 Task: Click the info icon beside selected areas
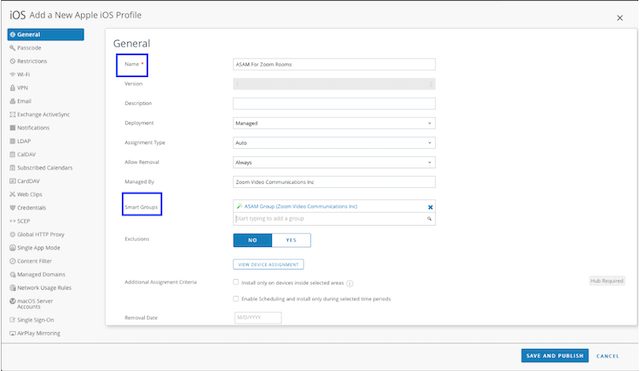click(350, 283)
